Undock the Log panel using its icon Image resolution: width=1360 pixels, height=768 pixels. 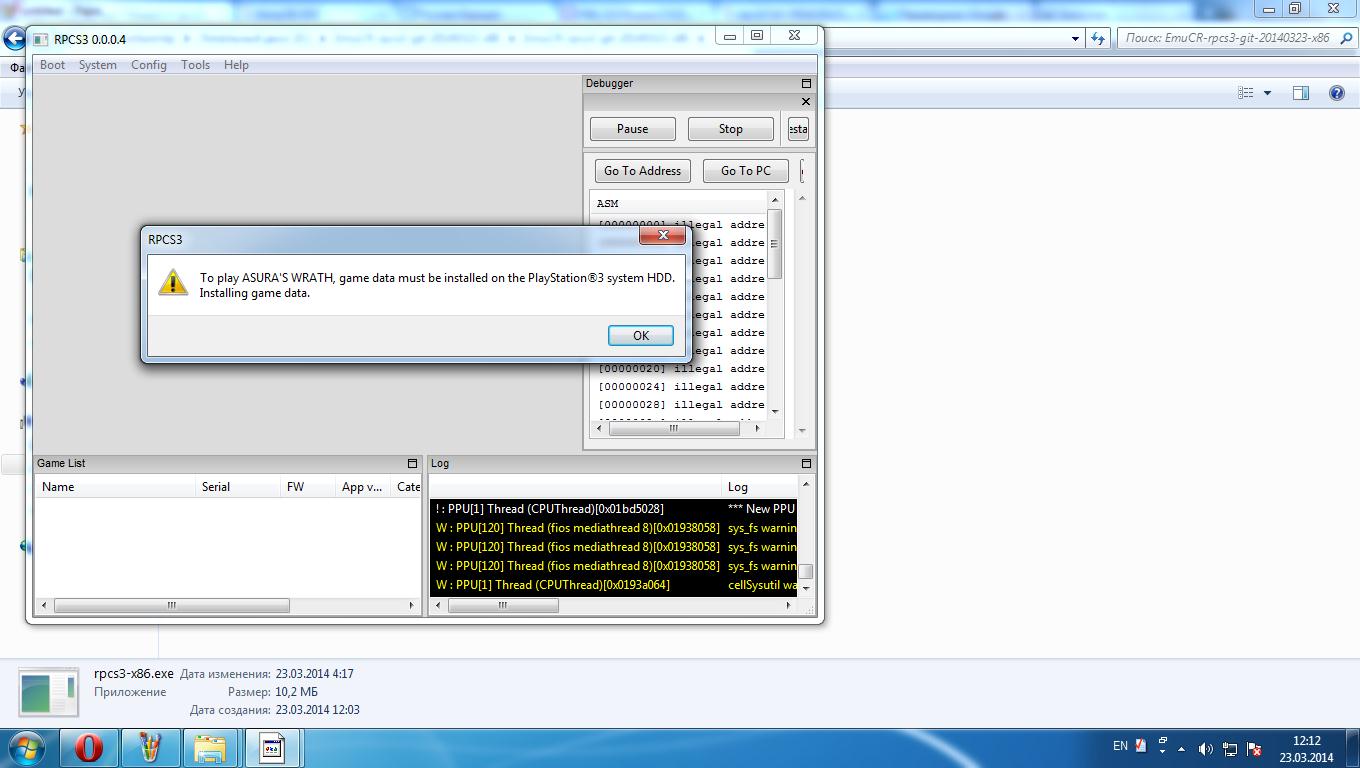point(806,464)
